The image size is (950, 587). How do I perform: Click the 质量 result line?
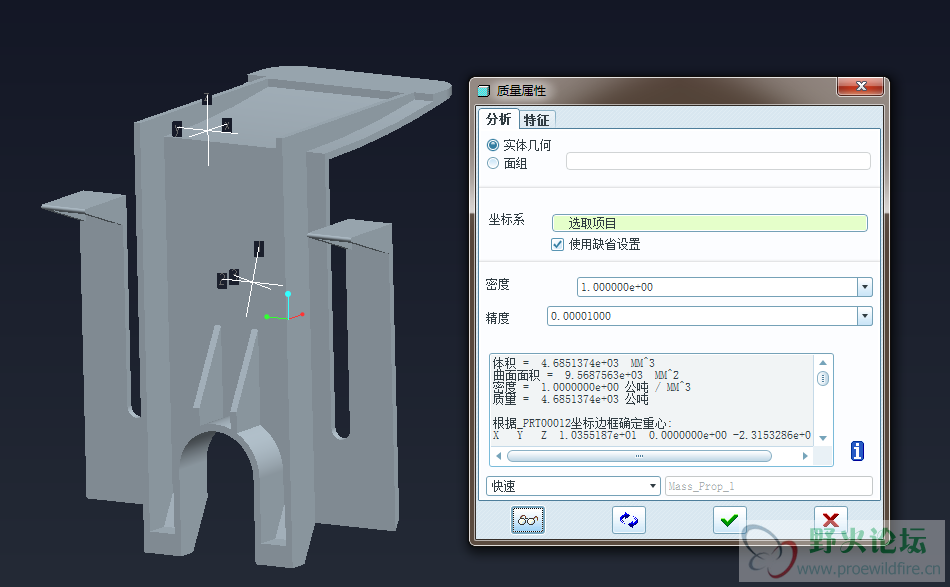[570, 399]
